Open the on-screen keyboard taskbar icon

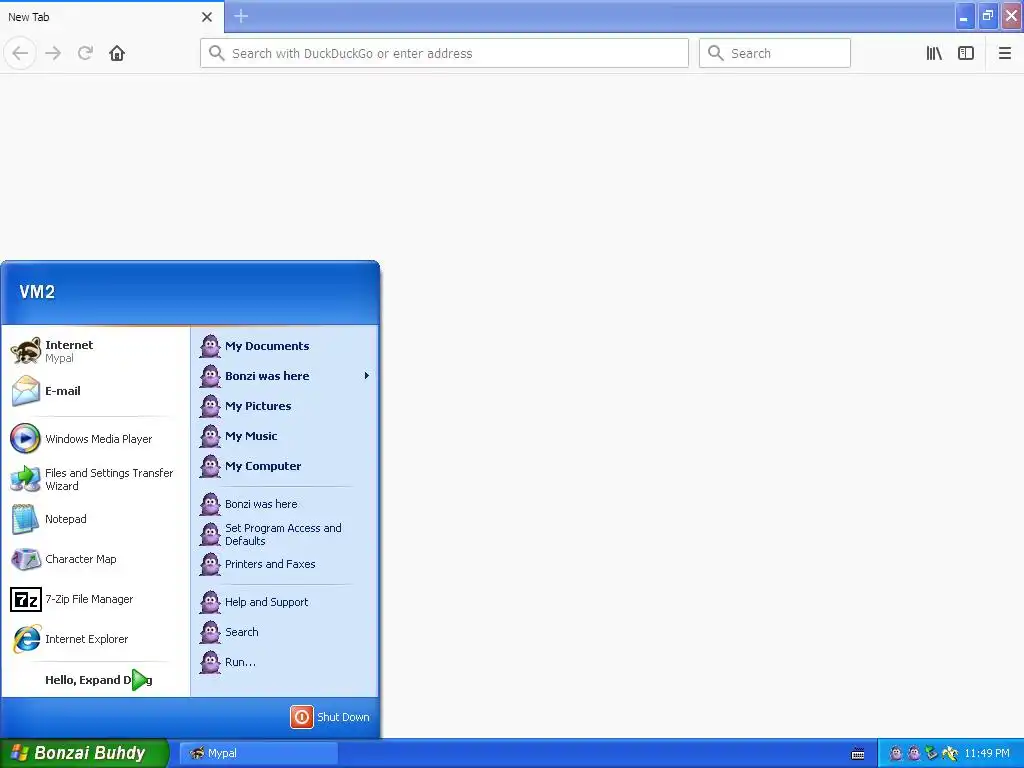tap(858, 754)
